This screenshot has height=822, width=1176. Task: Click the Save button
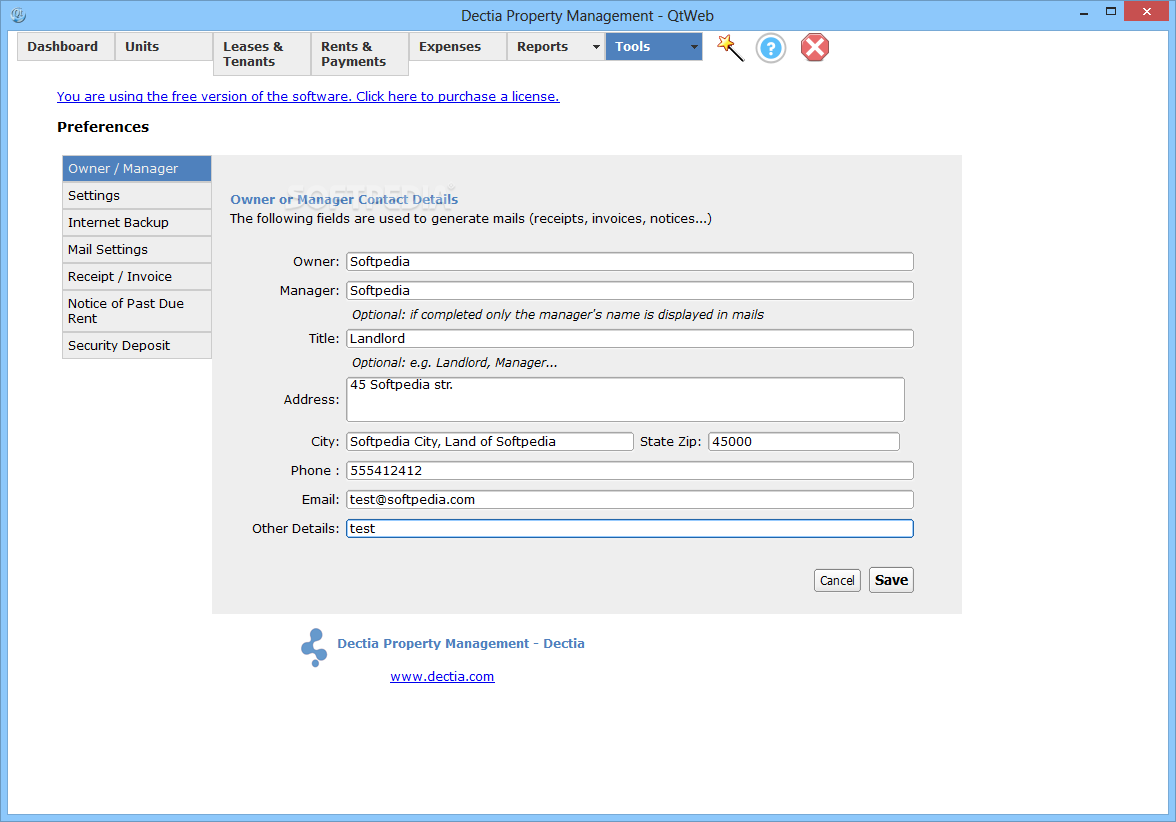point(891,580)
